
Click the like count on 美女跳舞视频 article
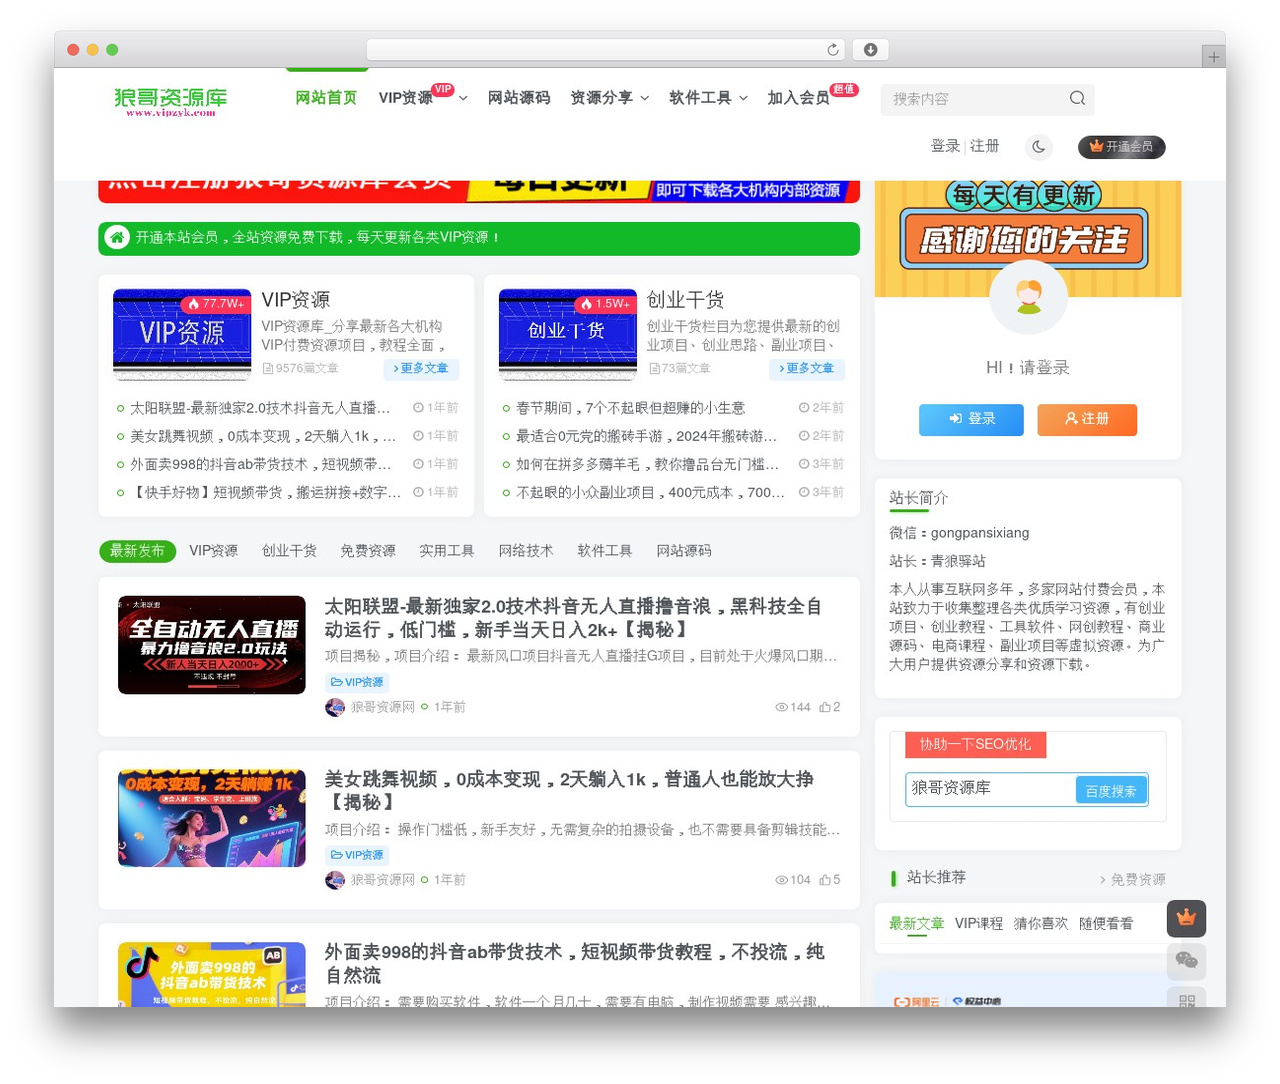[x=830, y=880]
